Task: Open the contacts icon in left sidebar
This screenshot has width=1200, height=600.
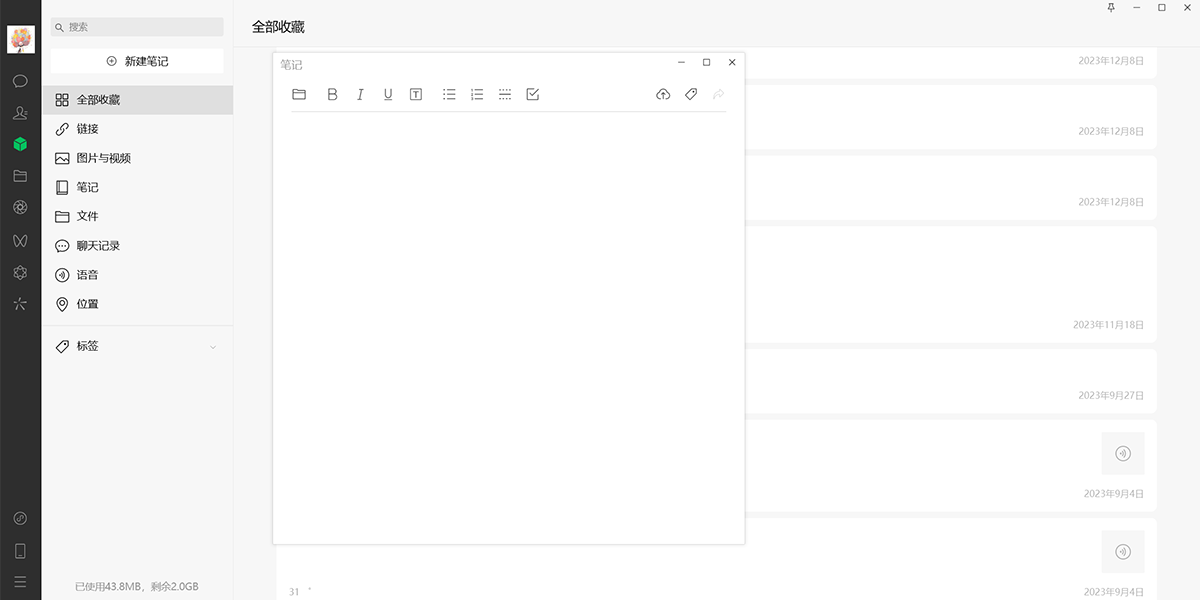Action: tap(20, 113)
